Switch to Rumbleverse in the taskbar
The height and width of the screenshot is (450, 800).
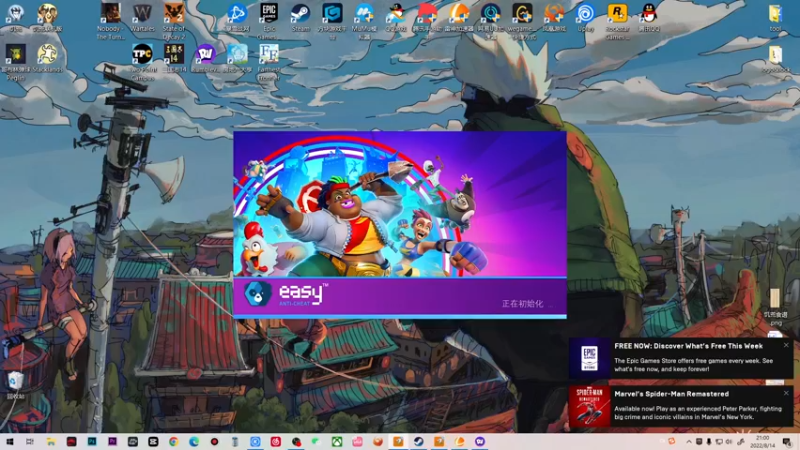(x=480, y=441)
